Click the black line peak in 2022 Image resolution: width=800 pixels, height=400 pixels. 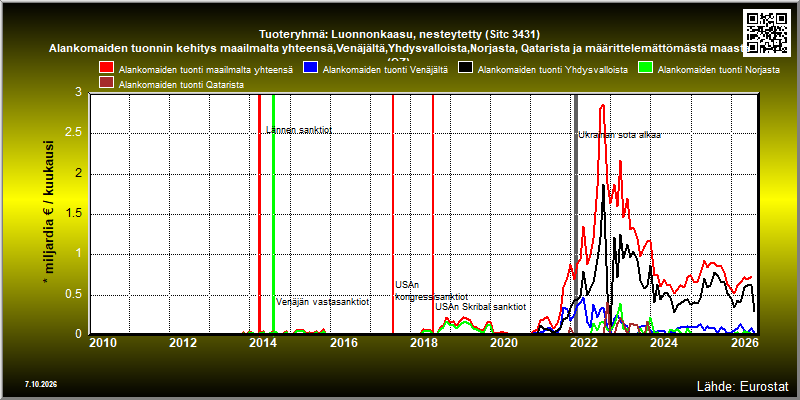604,185
